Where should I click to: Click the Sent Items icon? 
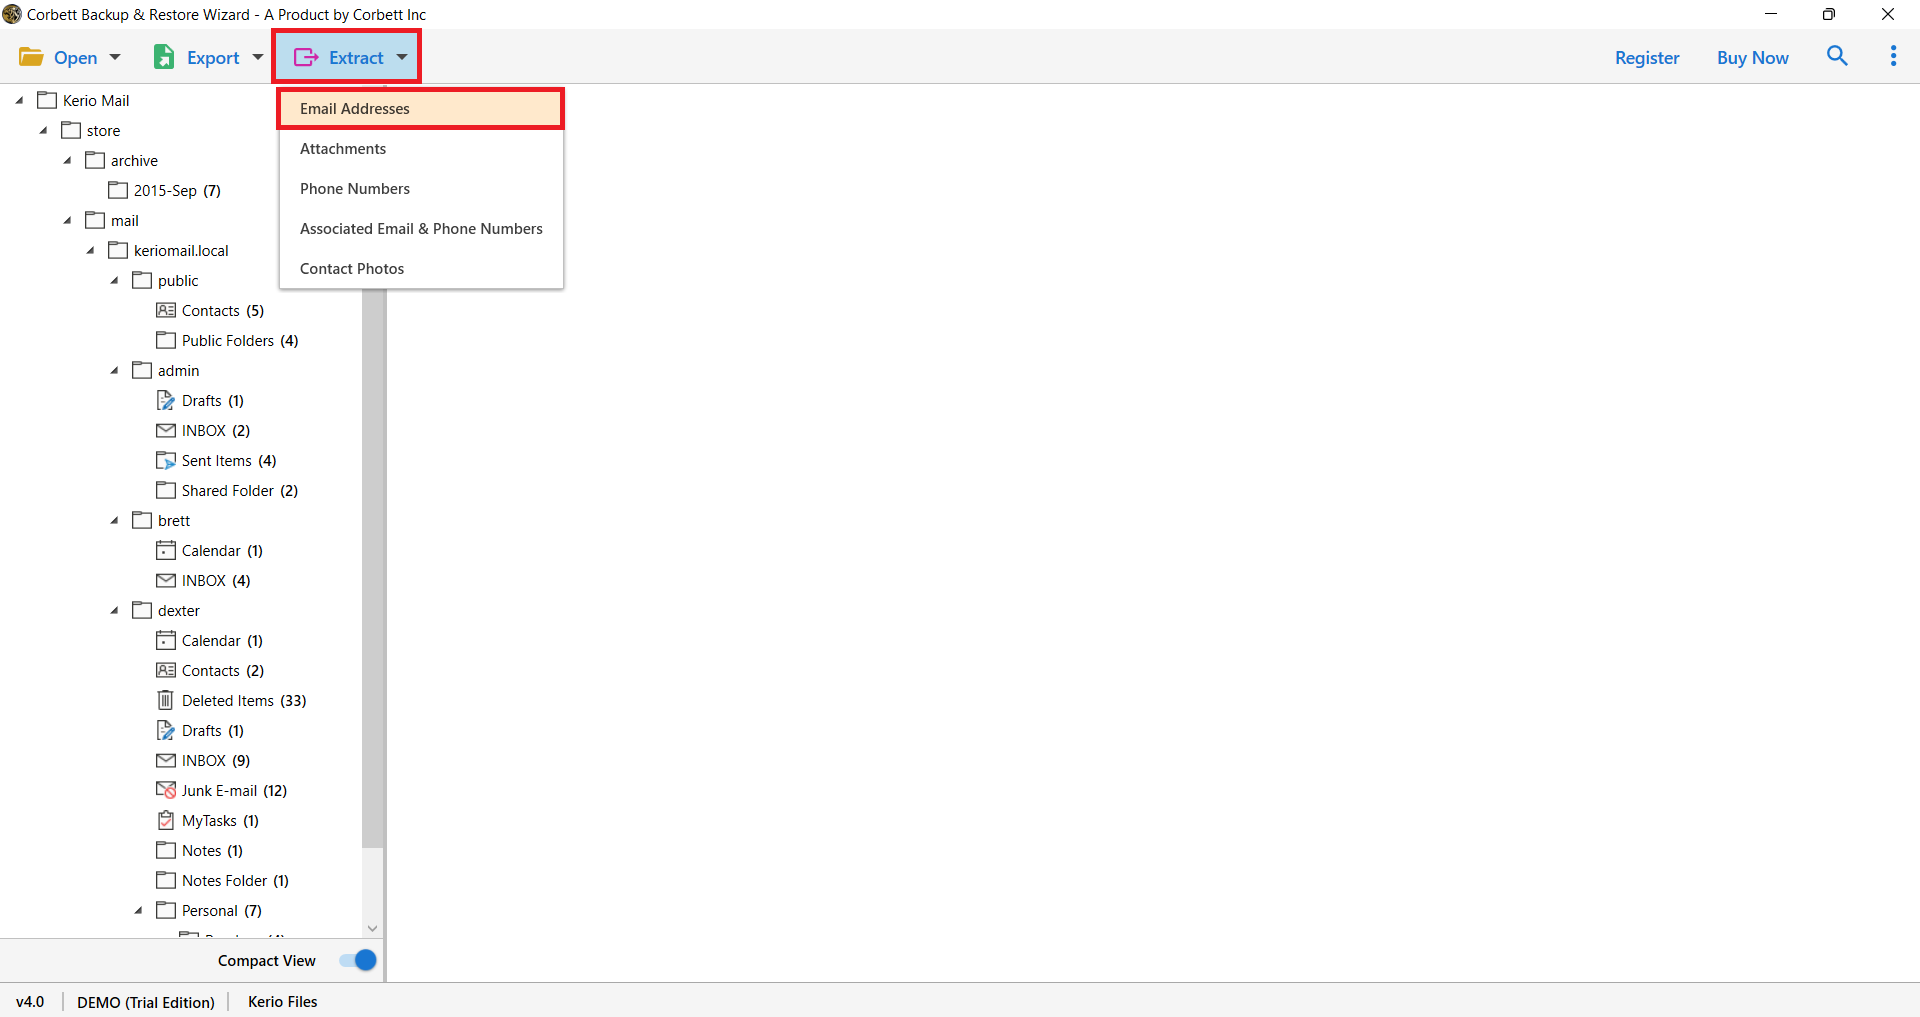click(166, 460)
